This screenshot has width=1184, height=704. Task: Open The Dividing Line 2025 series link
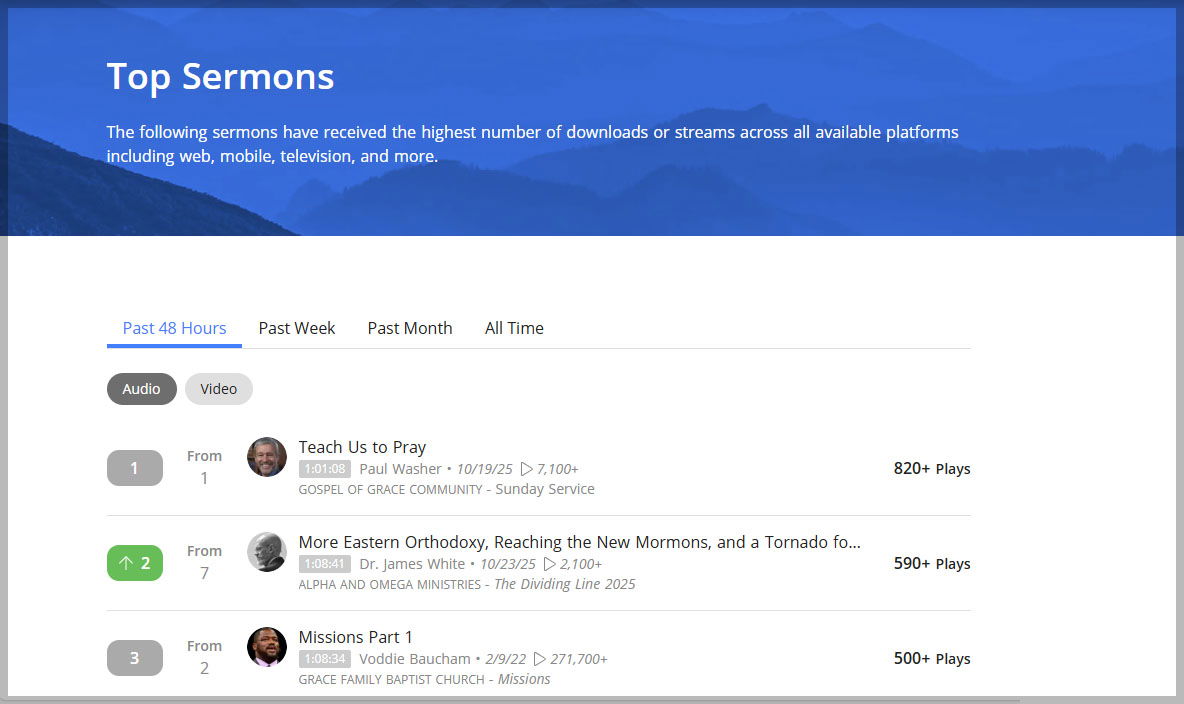pos(565,584)
